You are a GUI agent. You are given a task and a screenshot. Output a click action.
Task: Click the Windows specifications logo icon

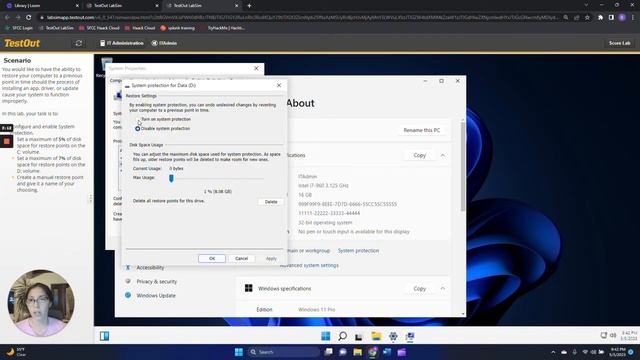click(x=248, y=288)
